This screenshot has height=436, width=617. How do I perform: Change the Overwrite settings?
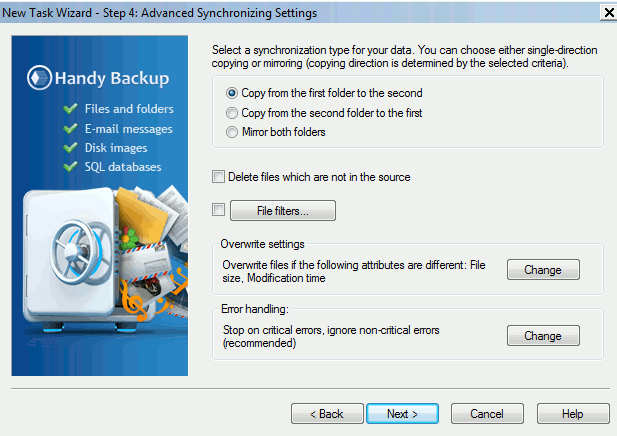point(543,270)
